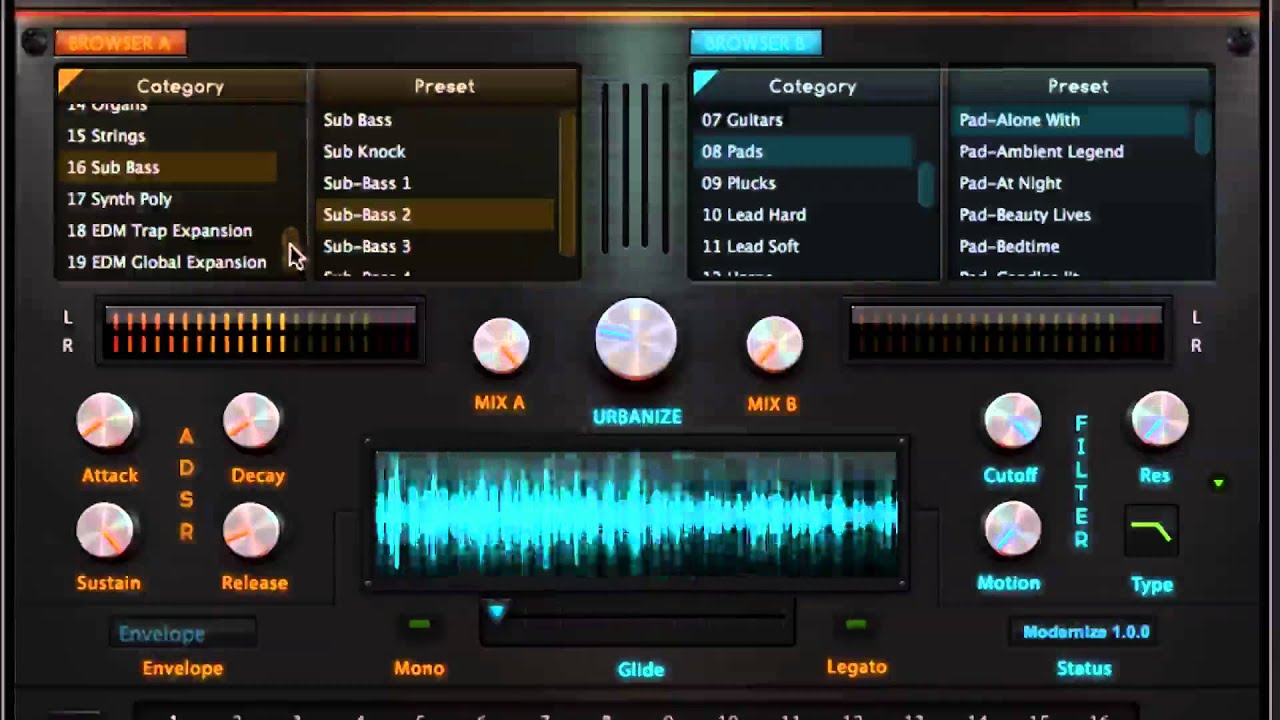
Task: Click the Release knob
Action: (x=251, y=530)
